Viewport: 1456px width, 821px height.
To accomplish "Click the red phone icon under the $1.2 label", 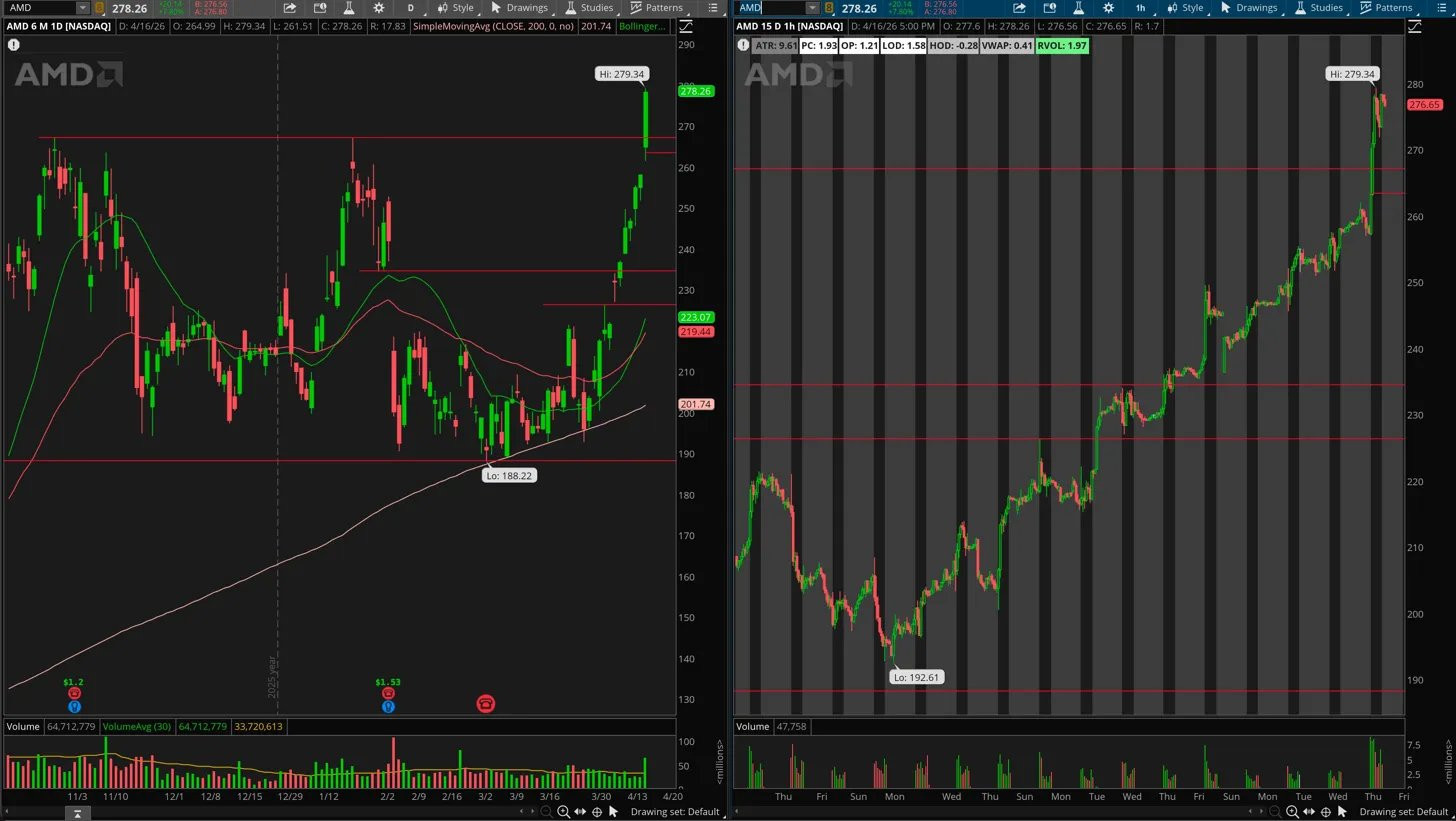I will [74, 694].
